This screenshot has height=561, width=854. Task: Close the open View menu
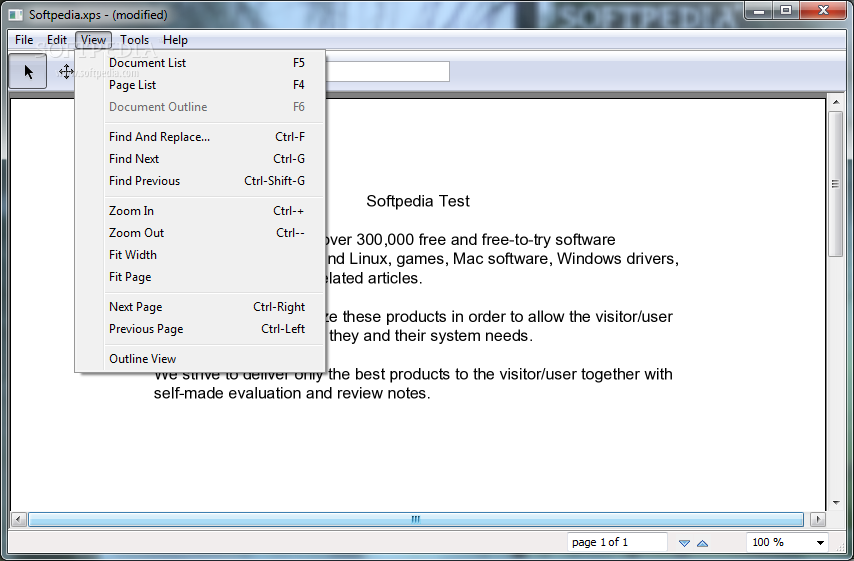click(x=93, y=40)
